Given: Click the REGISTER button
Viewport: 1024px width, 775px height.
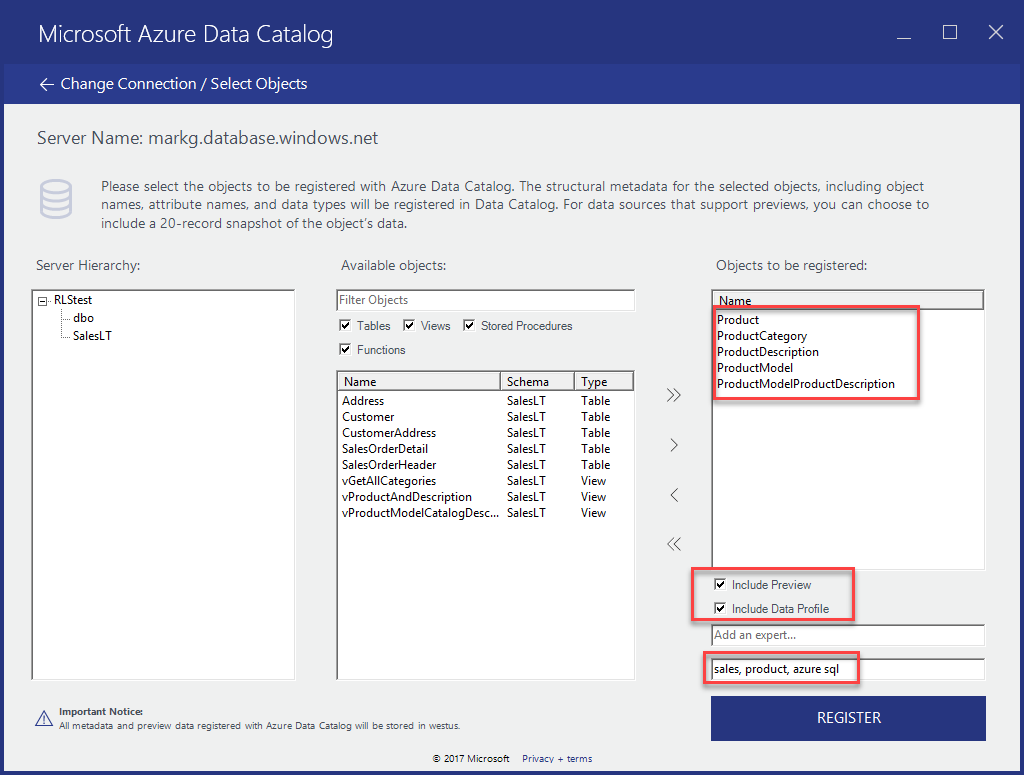Looking at the screenshot, I should click(x=848, y=718).
